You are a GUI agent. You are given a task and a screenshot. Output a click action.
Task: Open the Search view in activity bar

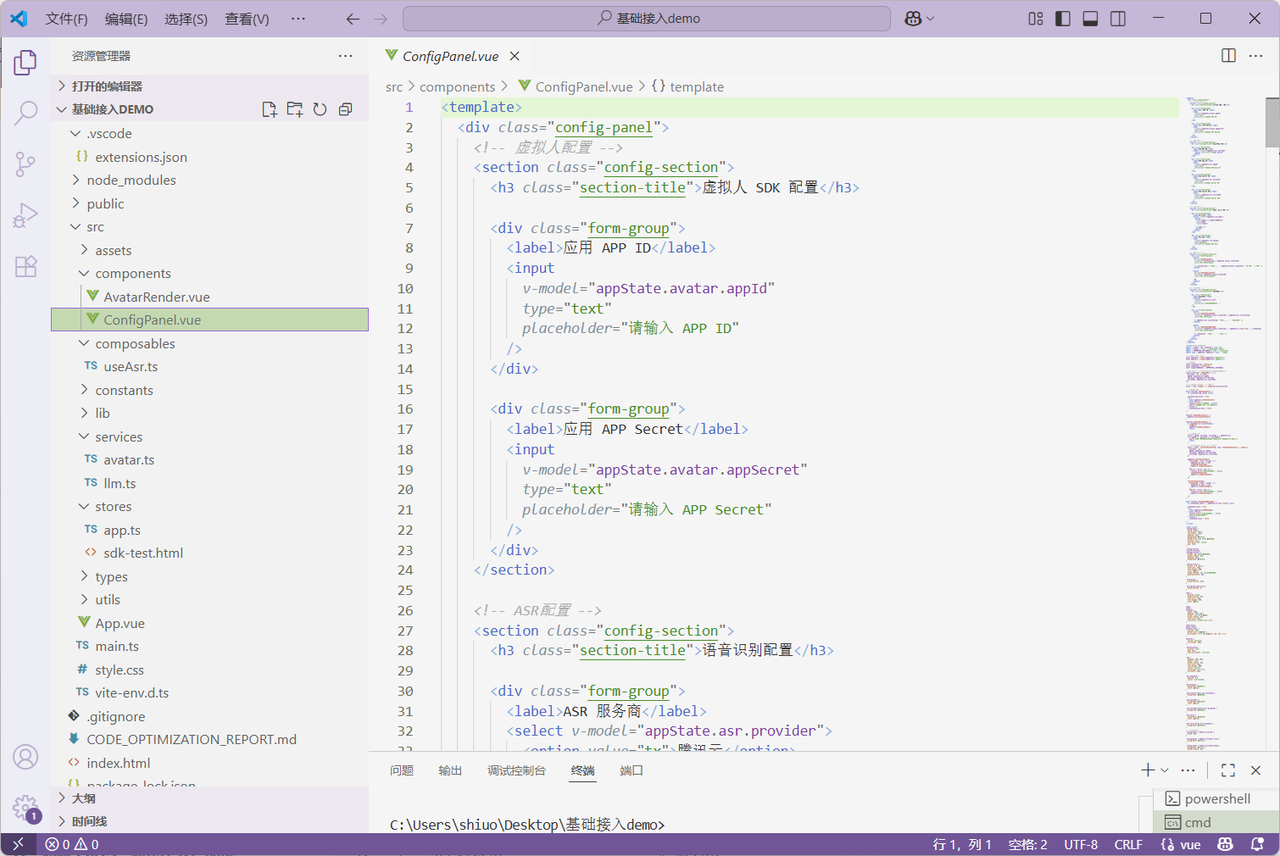pyautogui.click(x=26, y=113)
